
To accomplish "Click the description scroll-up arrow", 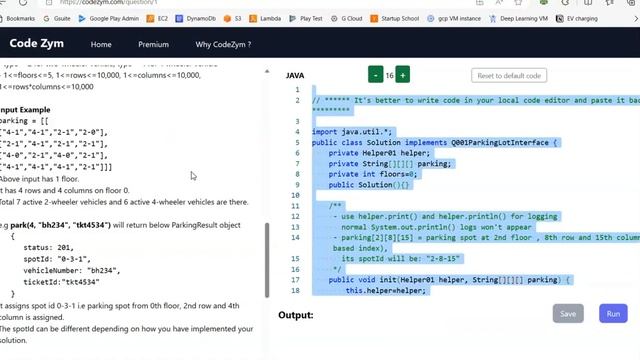I will 267,71.
